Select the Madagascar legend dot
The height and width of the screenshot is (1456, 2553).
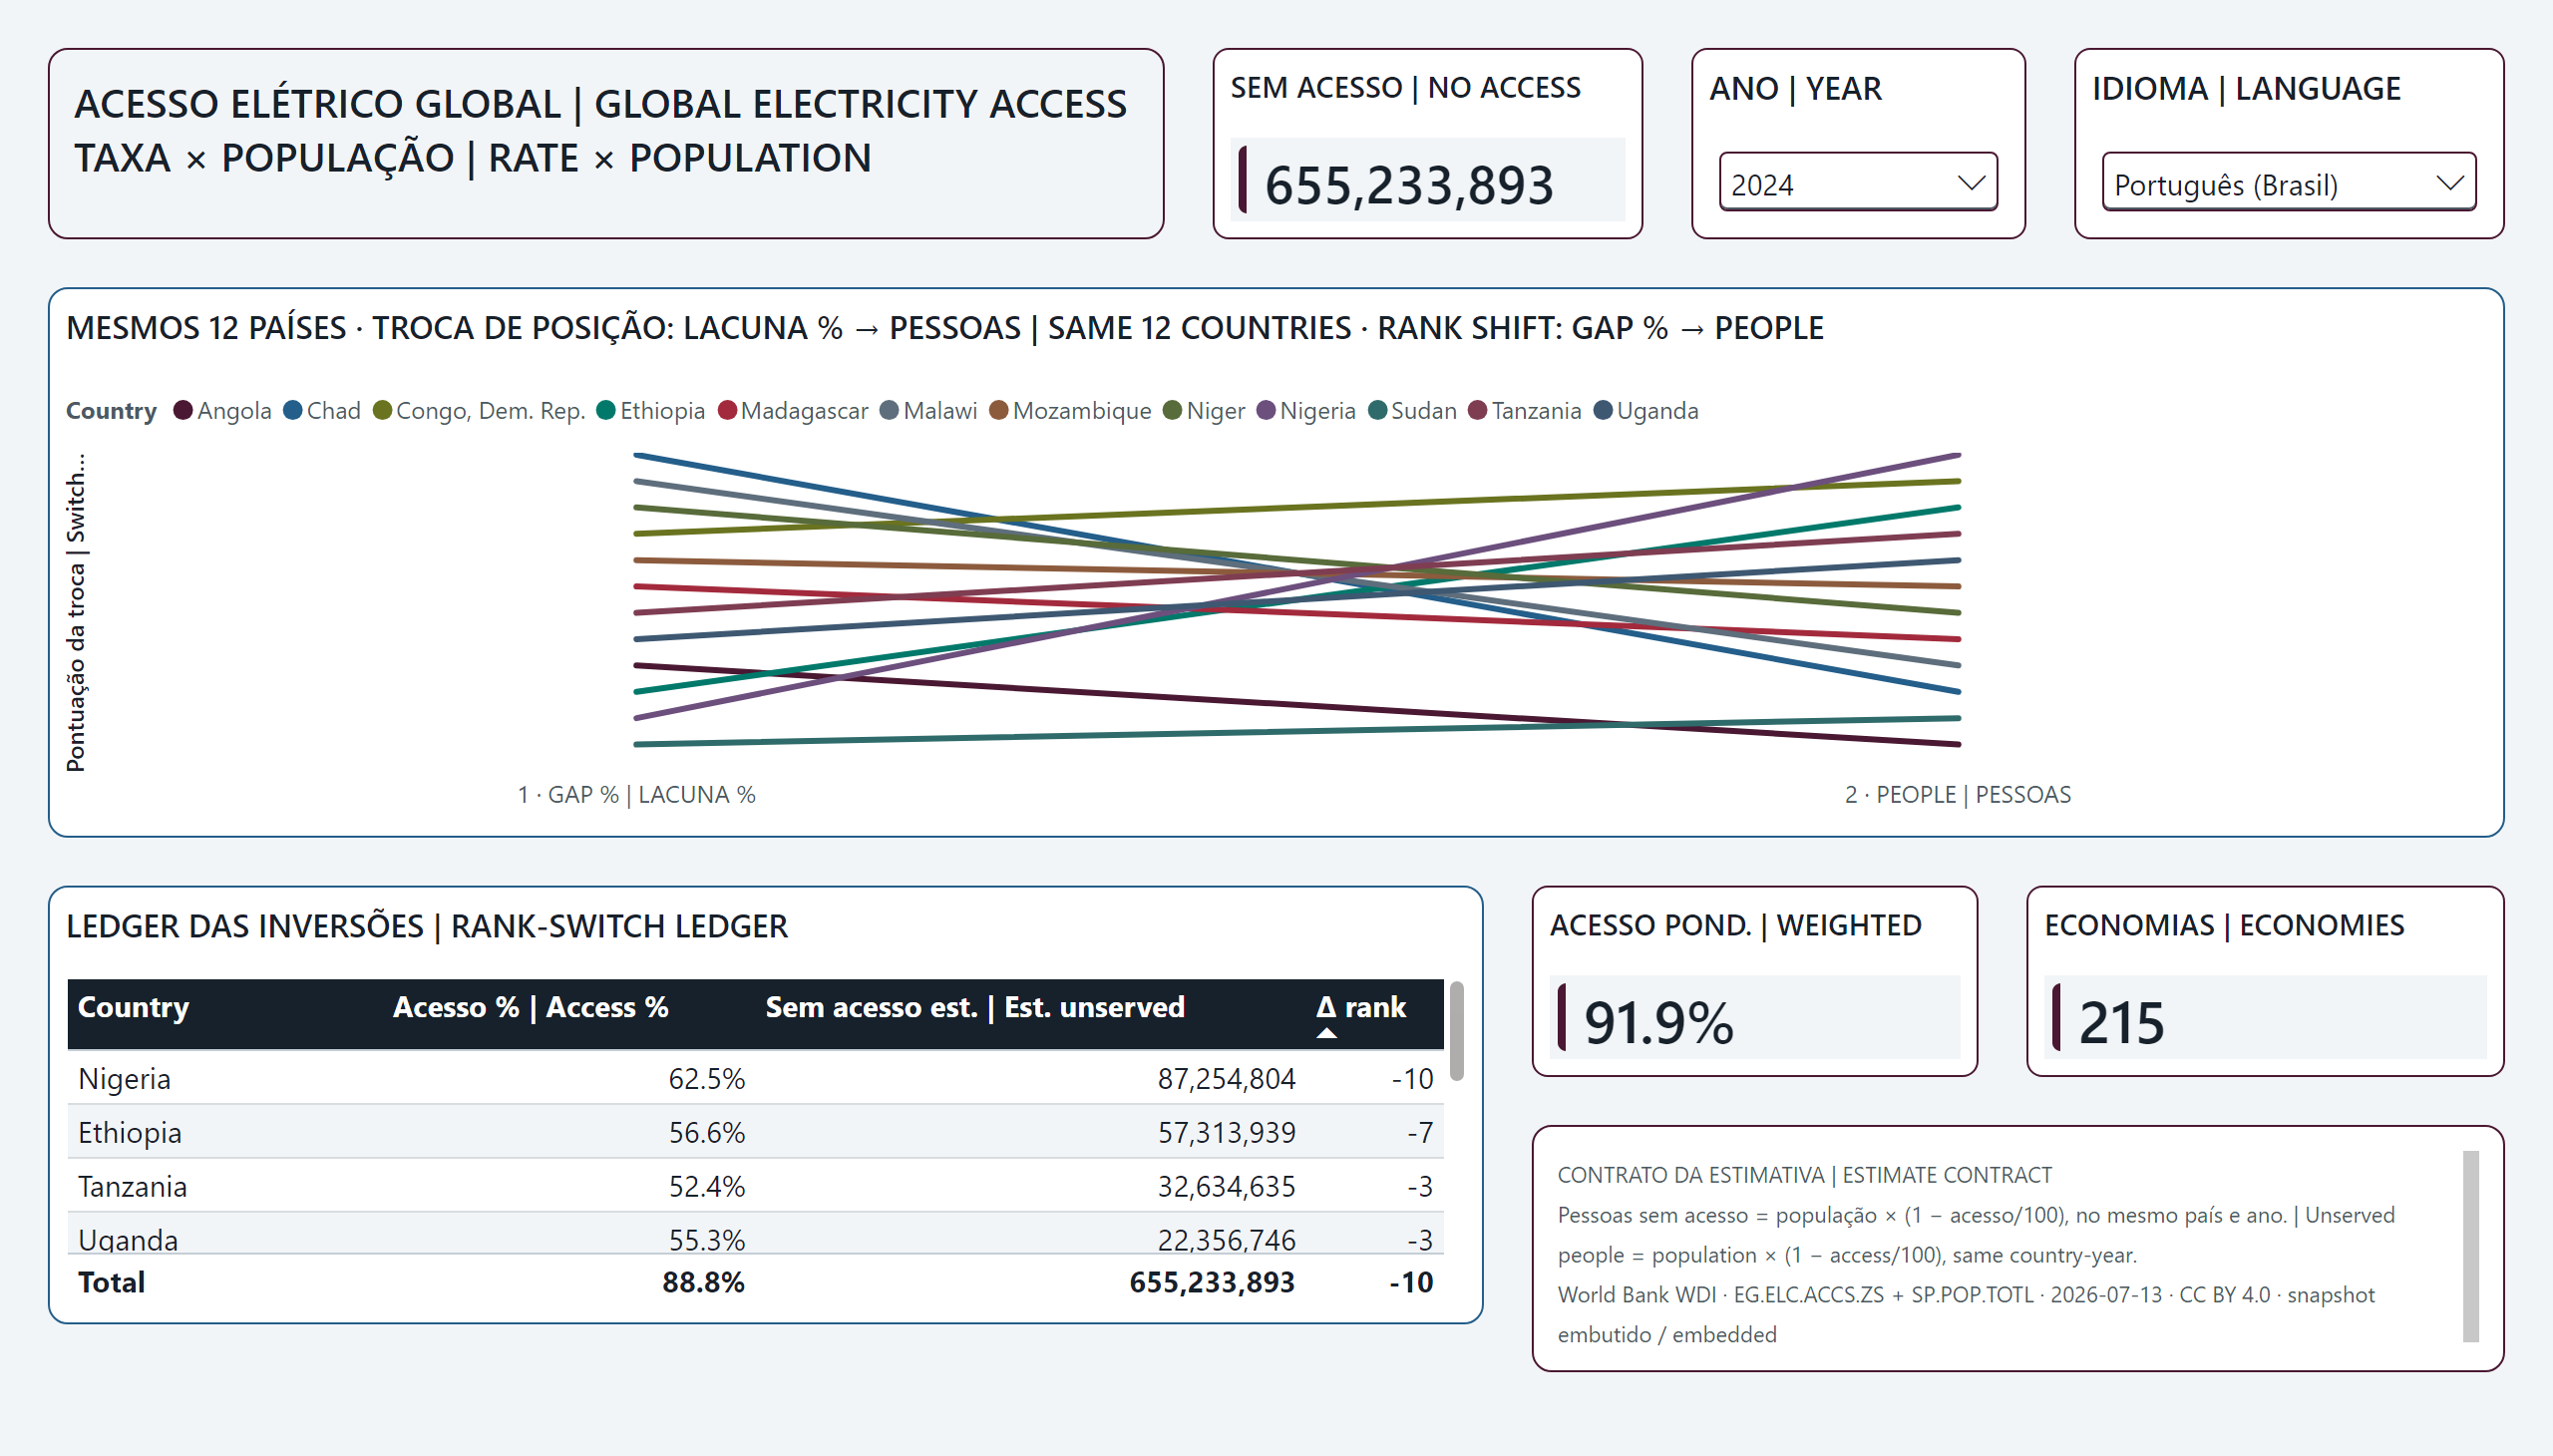click(727, 411)
